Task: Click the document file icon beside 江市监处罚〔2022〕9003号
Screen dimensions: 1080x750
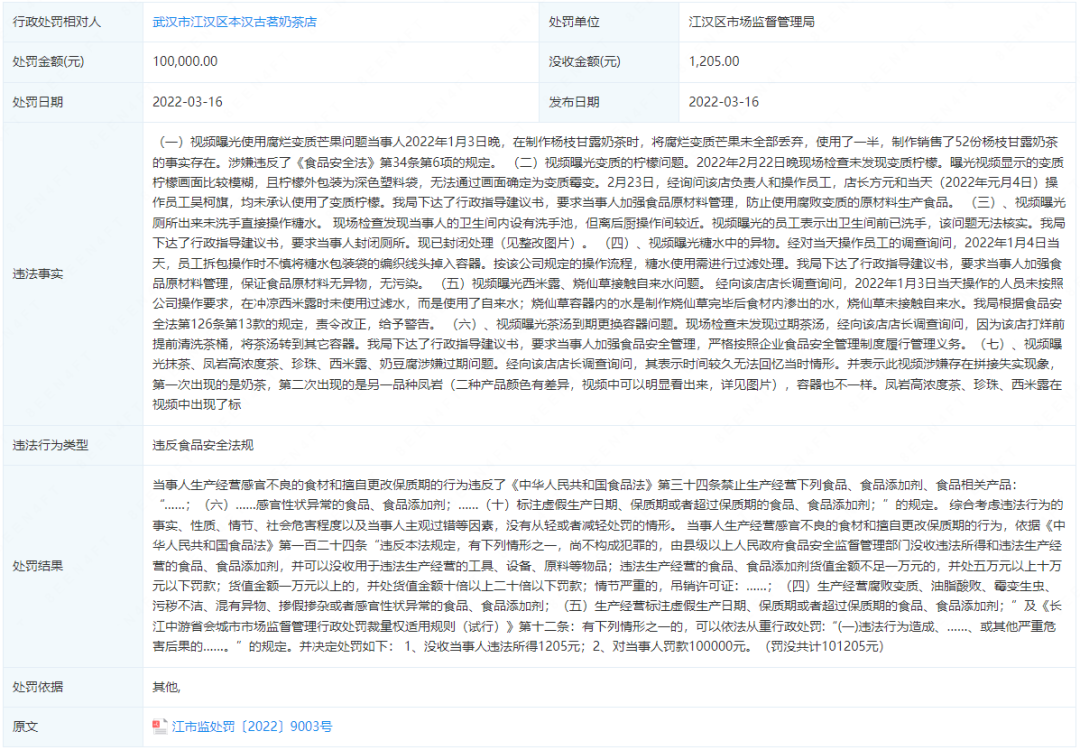Action: 161,726
